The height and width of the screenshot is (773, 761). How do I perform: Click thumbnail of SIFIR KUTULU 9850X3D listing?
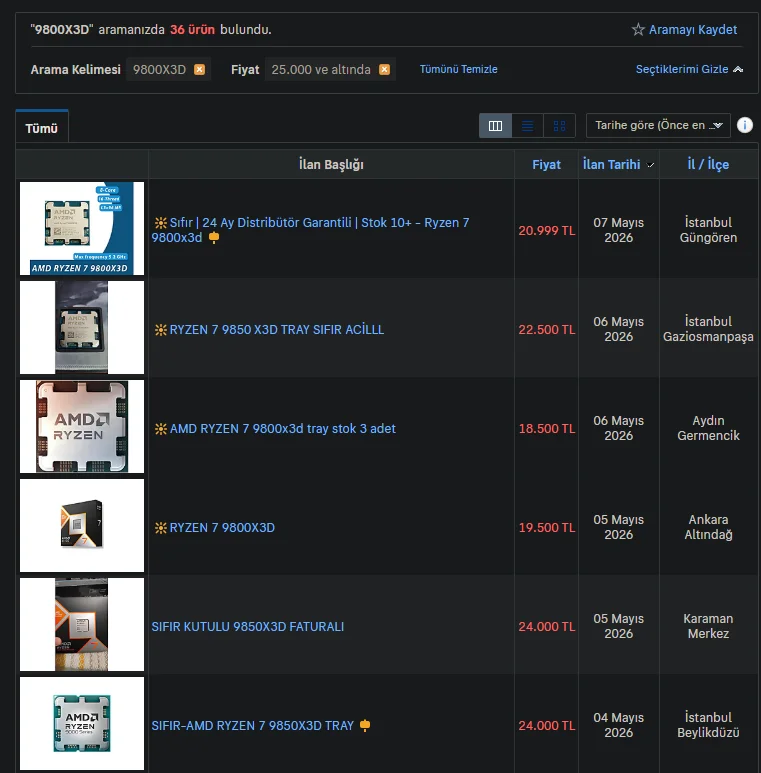[x=82, y=625]
